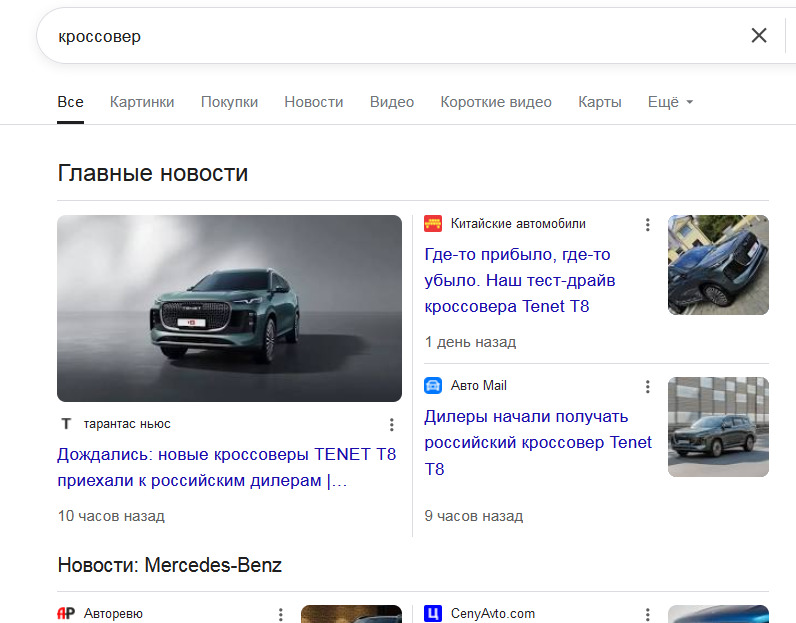Open three-dot menu for Авторевю article
This screenshot has height=623, width=796.
pos(281,614)
